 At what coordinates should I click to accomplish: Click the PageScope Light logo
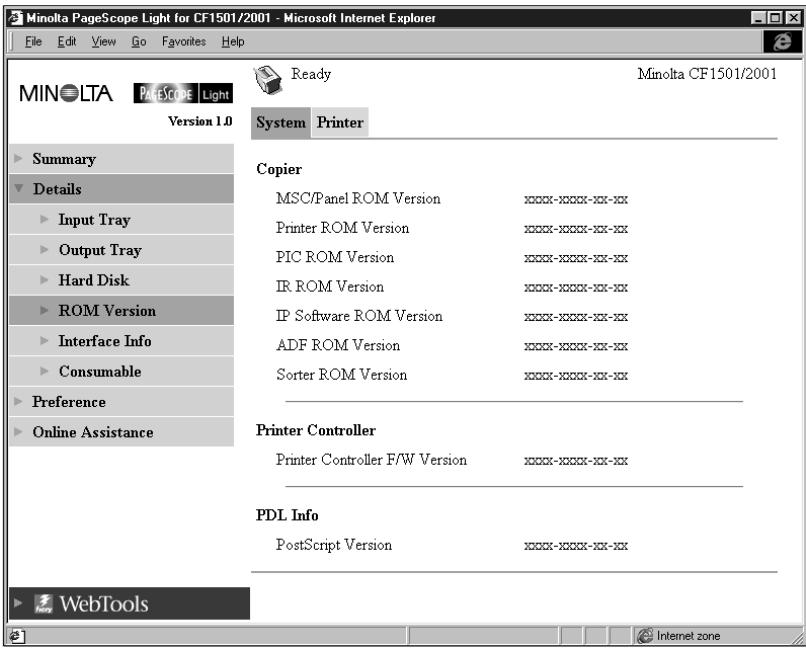(182, 94)
